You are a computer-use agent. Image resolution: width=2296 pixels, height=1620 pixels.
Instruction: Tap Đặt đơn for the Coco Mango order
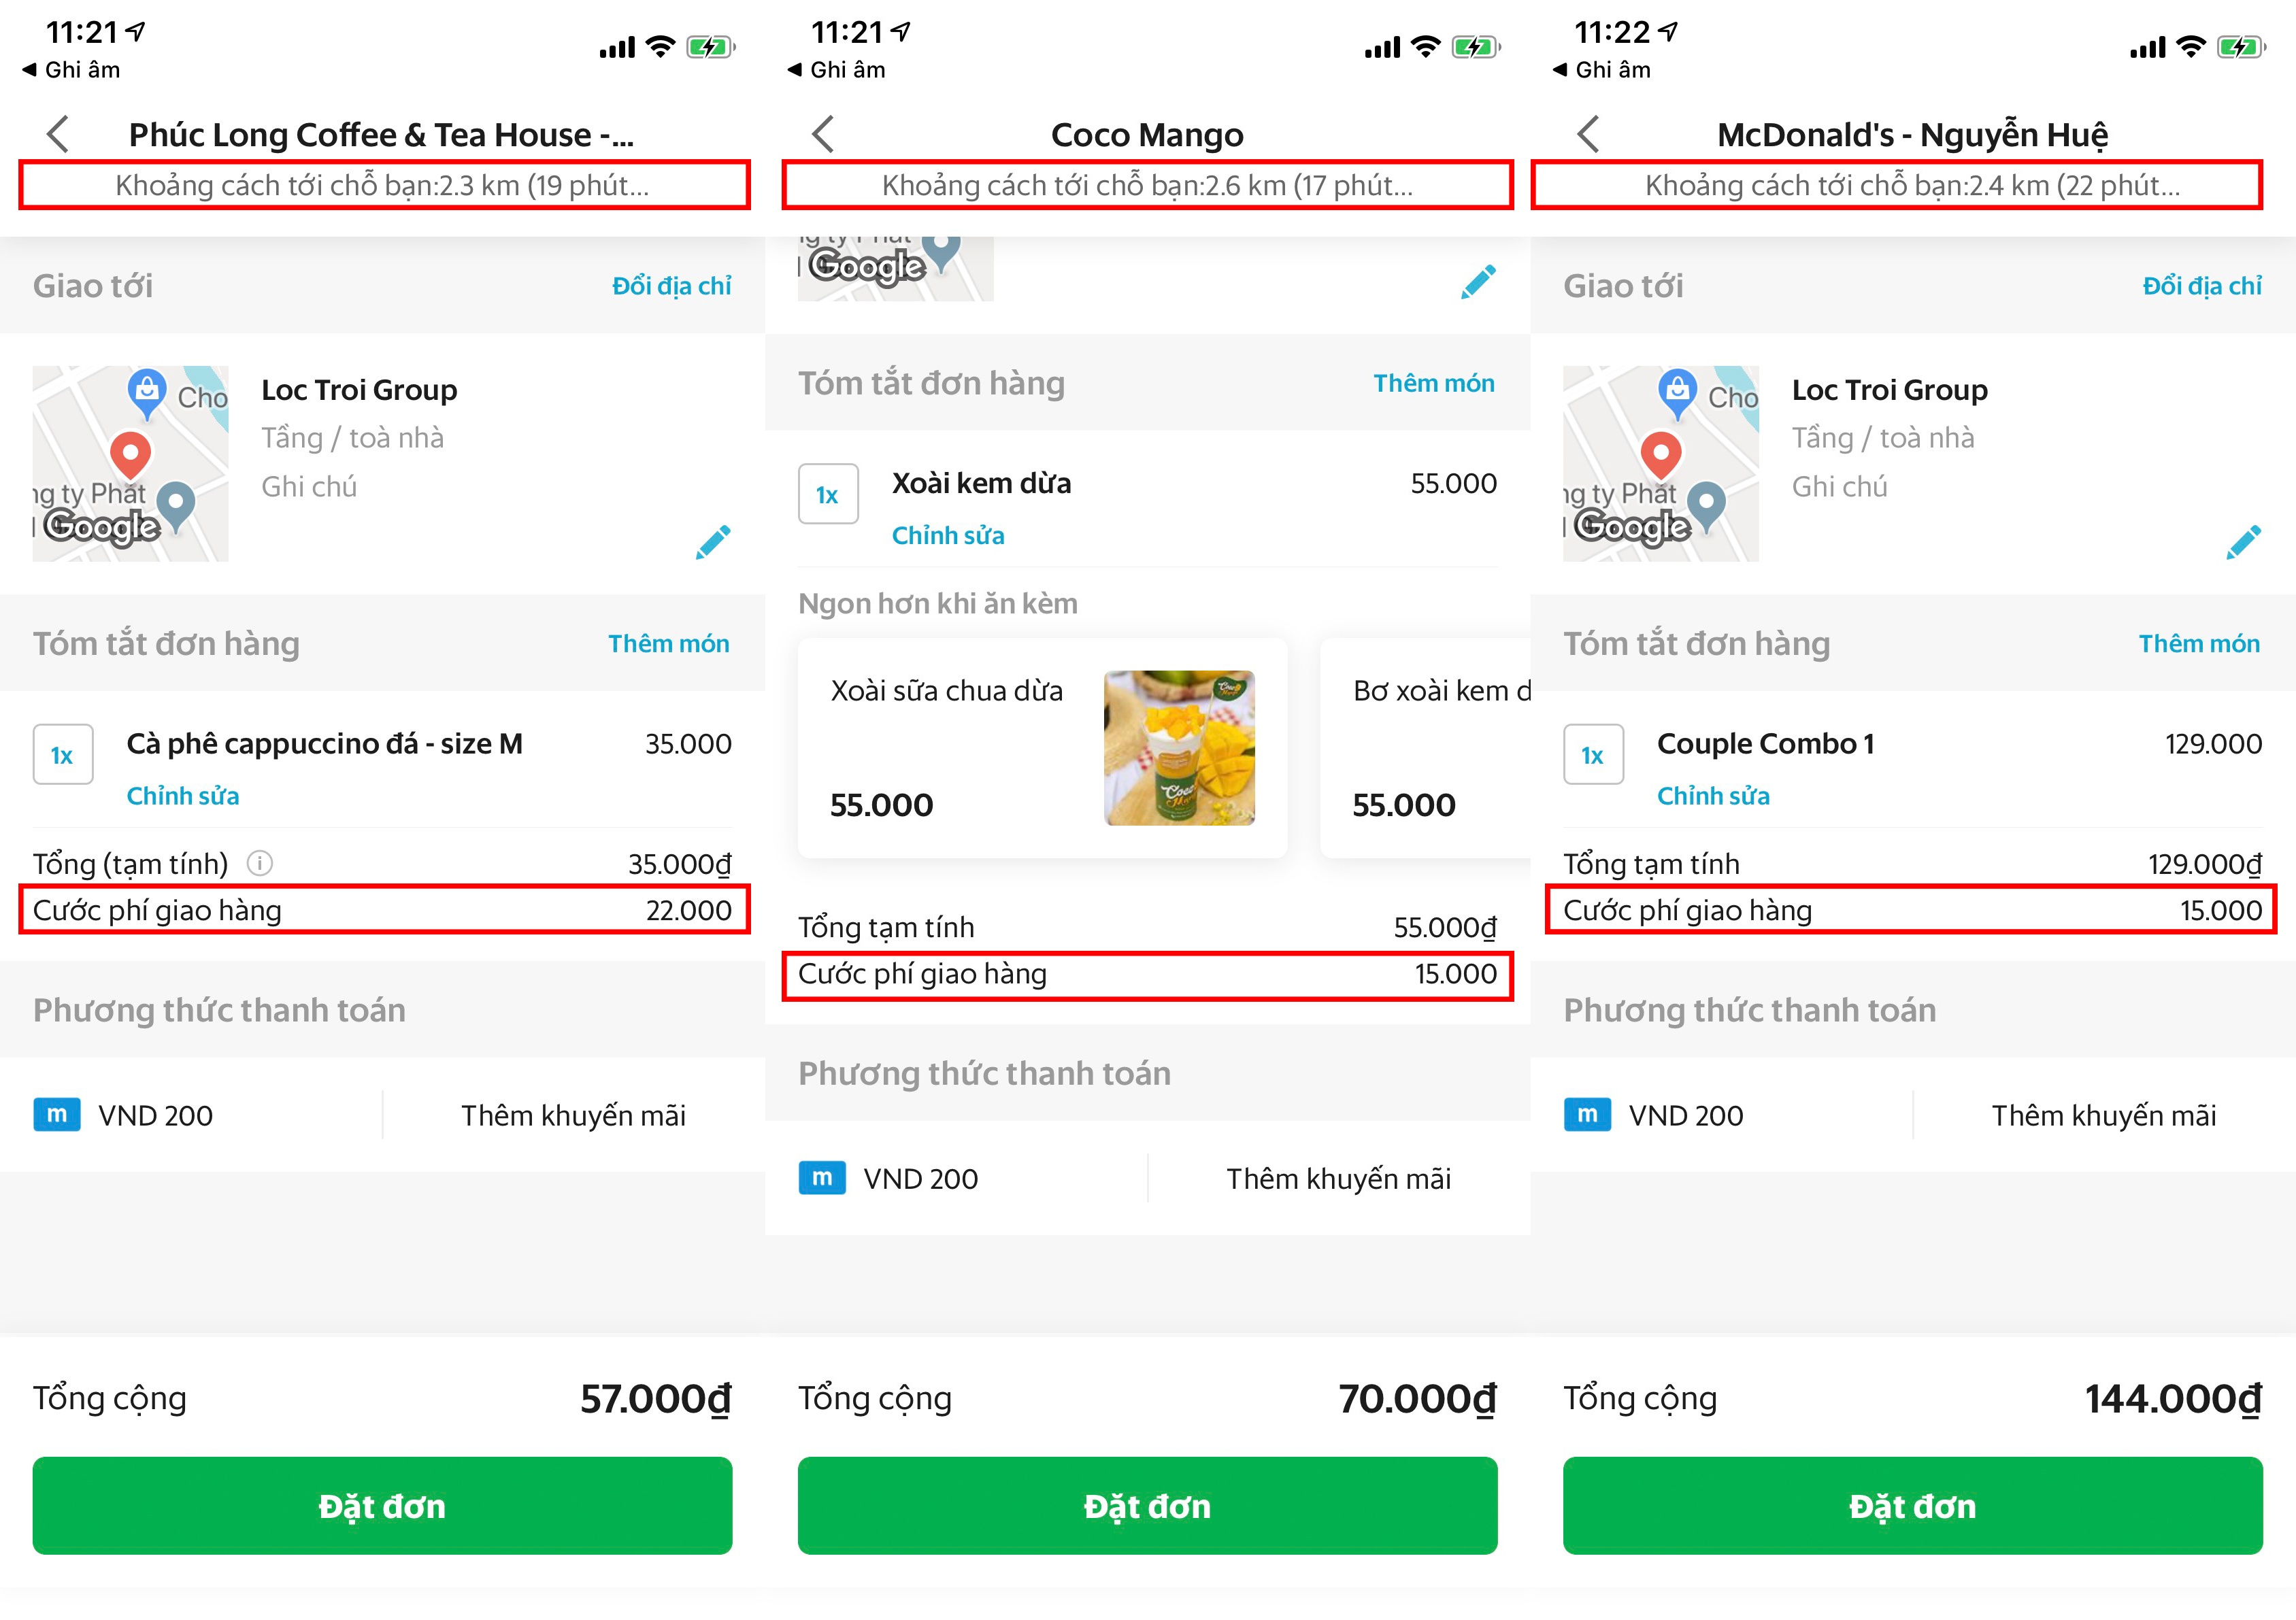[x=1148, y=1506]
